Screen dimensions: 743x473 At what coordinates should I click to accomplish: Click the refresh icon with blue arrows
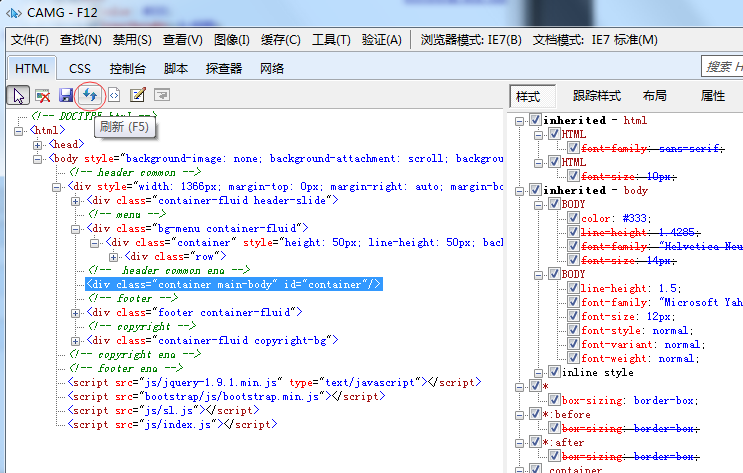pyautogui.click(x=90, y=95)
